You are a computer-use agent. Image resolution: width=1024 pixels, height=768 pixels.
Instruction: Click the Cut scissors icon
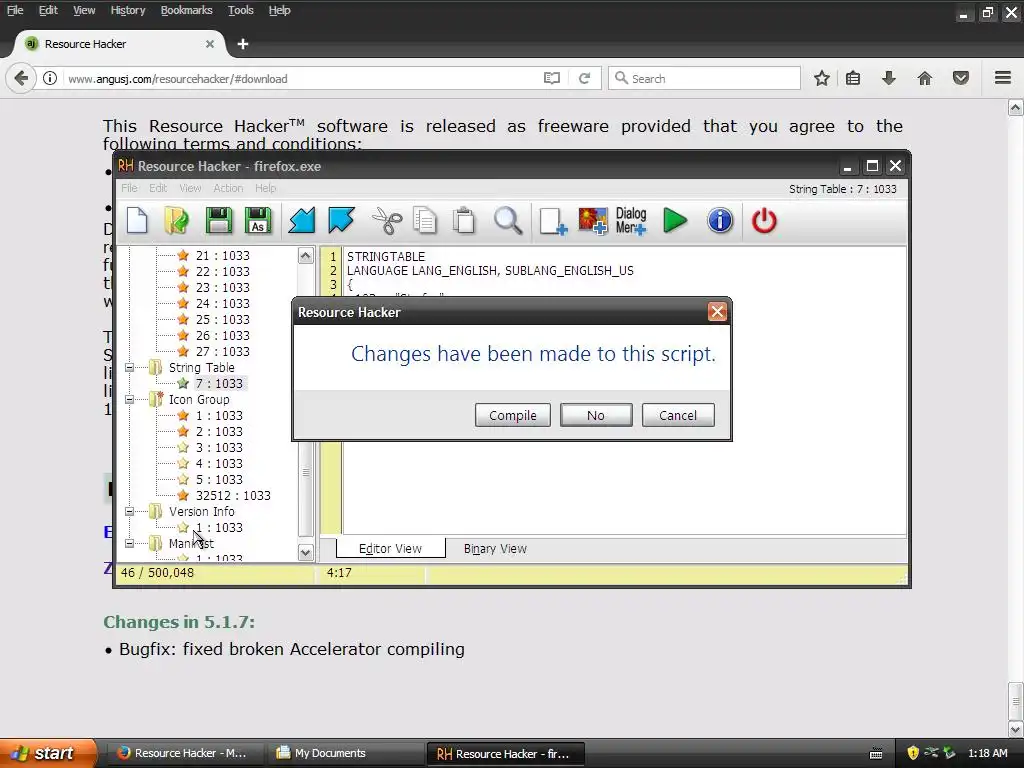click(x=387, y=221)
